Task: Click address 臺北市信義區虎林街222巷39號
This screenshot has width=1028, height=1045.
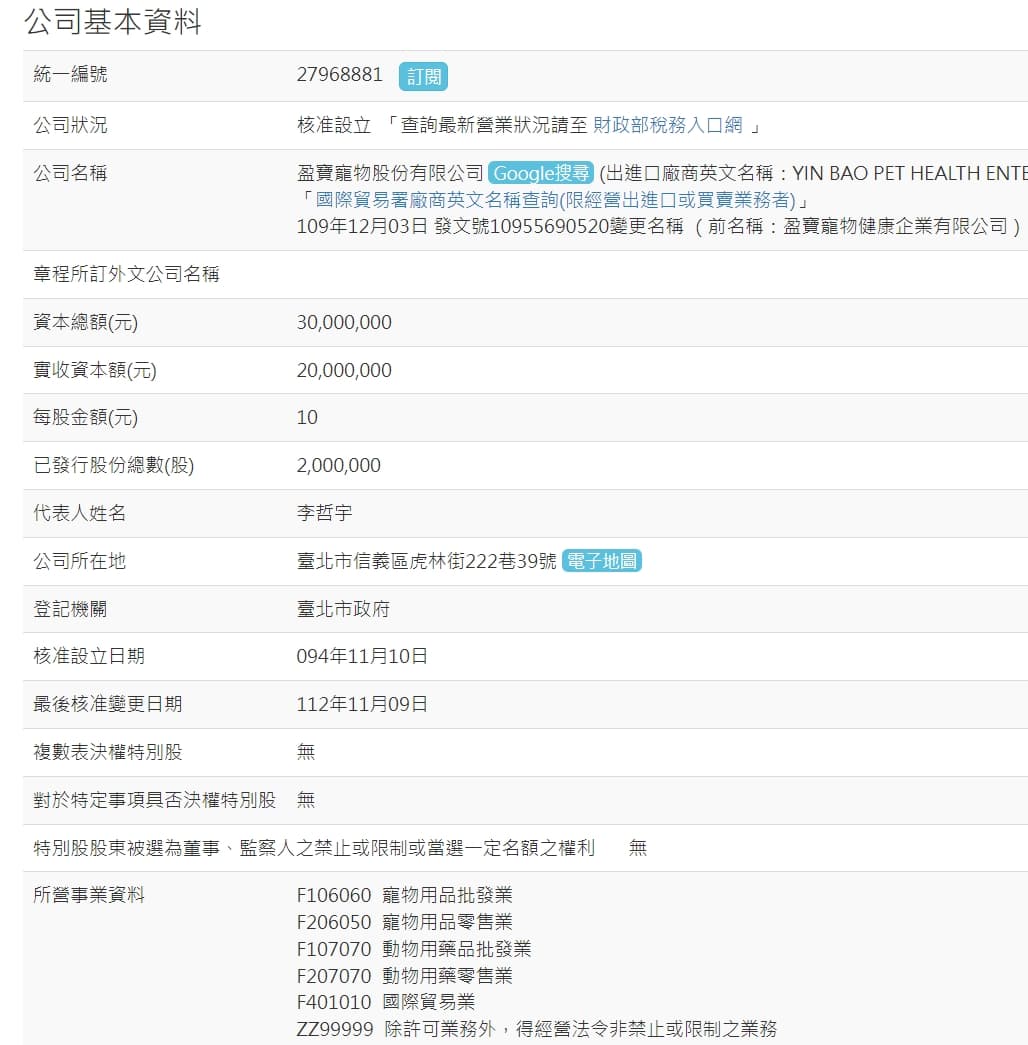Action: 427,561
